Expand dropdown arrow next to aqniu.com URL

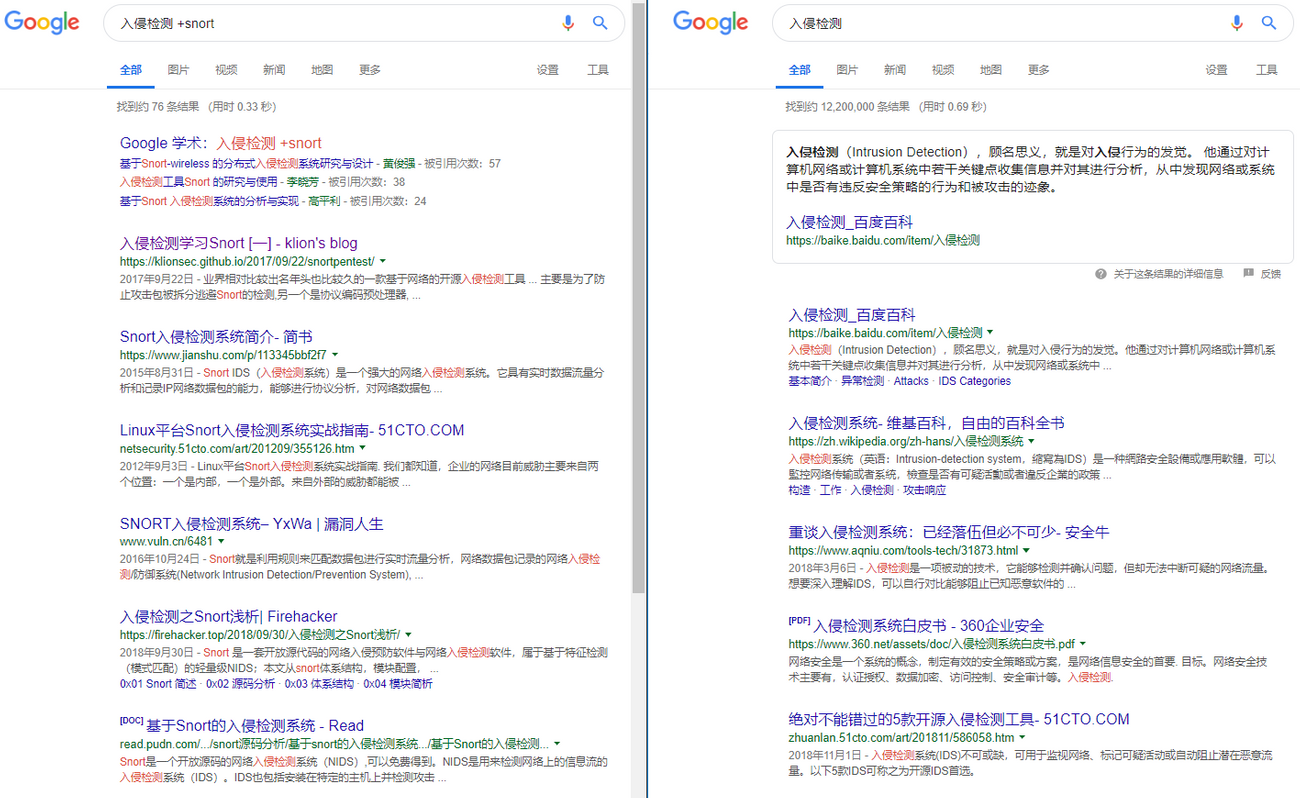pyautogui.click(x=1026, y=551)
